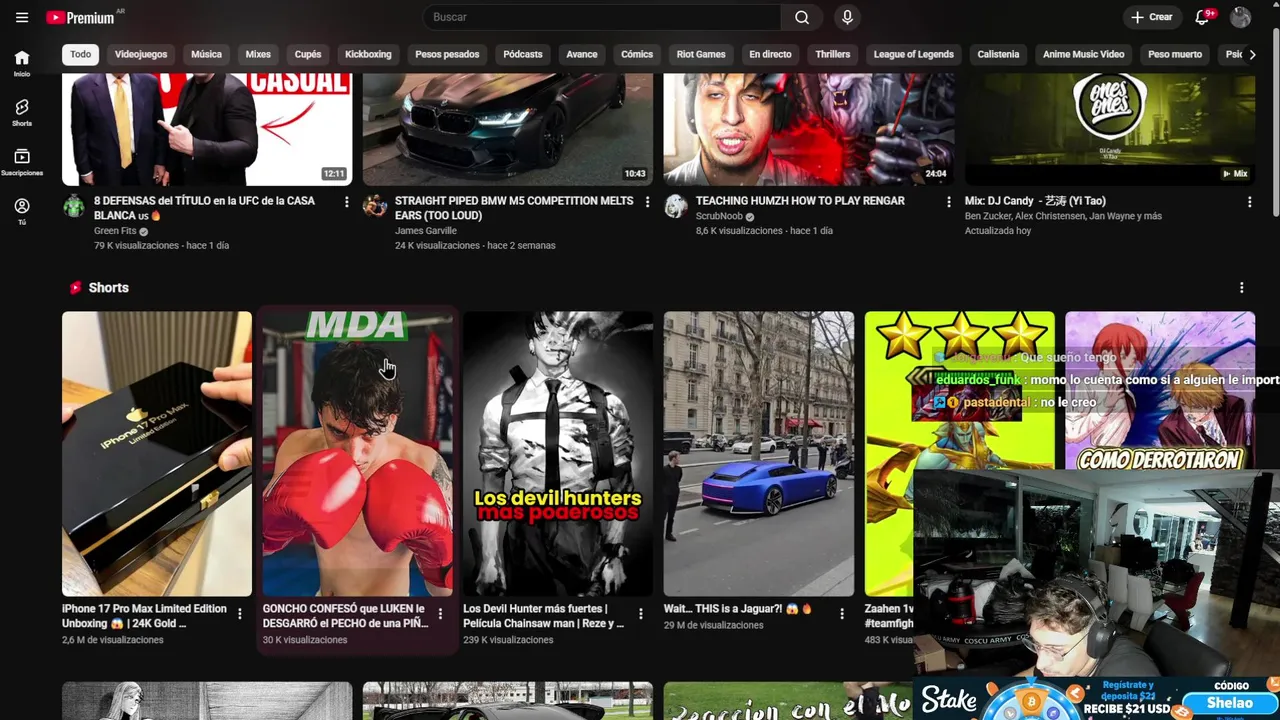The image size is (1280, 720).
Task: Open options for iPhone 17 short
Action: click(x=240, y=614)
